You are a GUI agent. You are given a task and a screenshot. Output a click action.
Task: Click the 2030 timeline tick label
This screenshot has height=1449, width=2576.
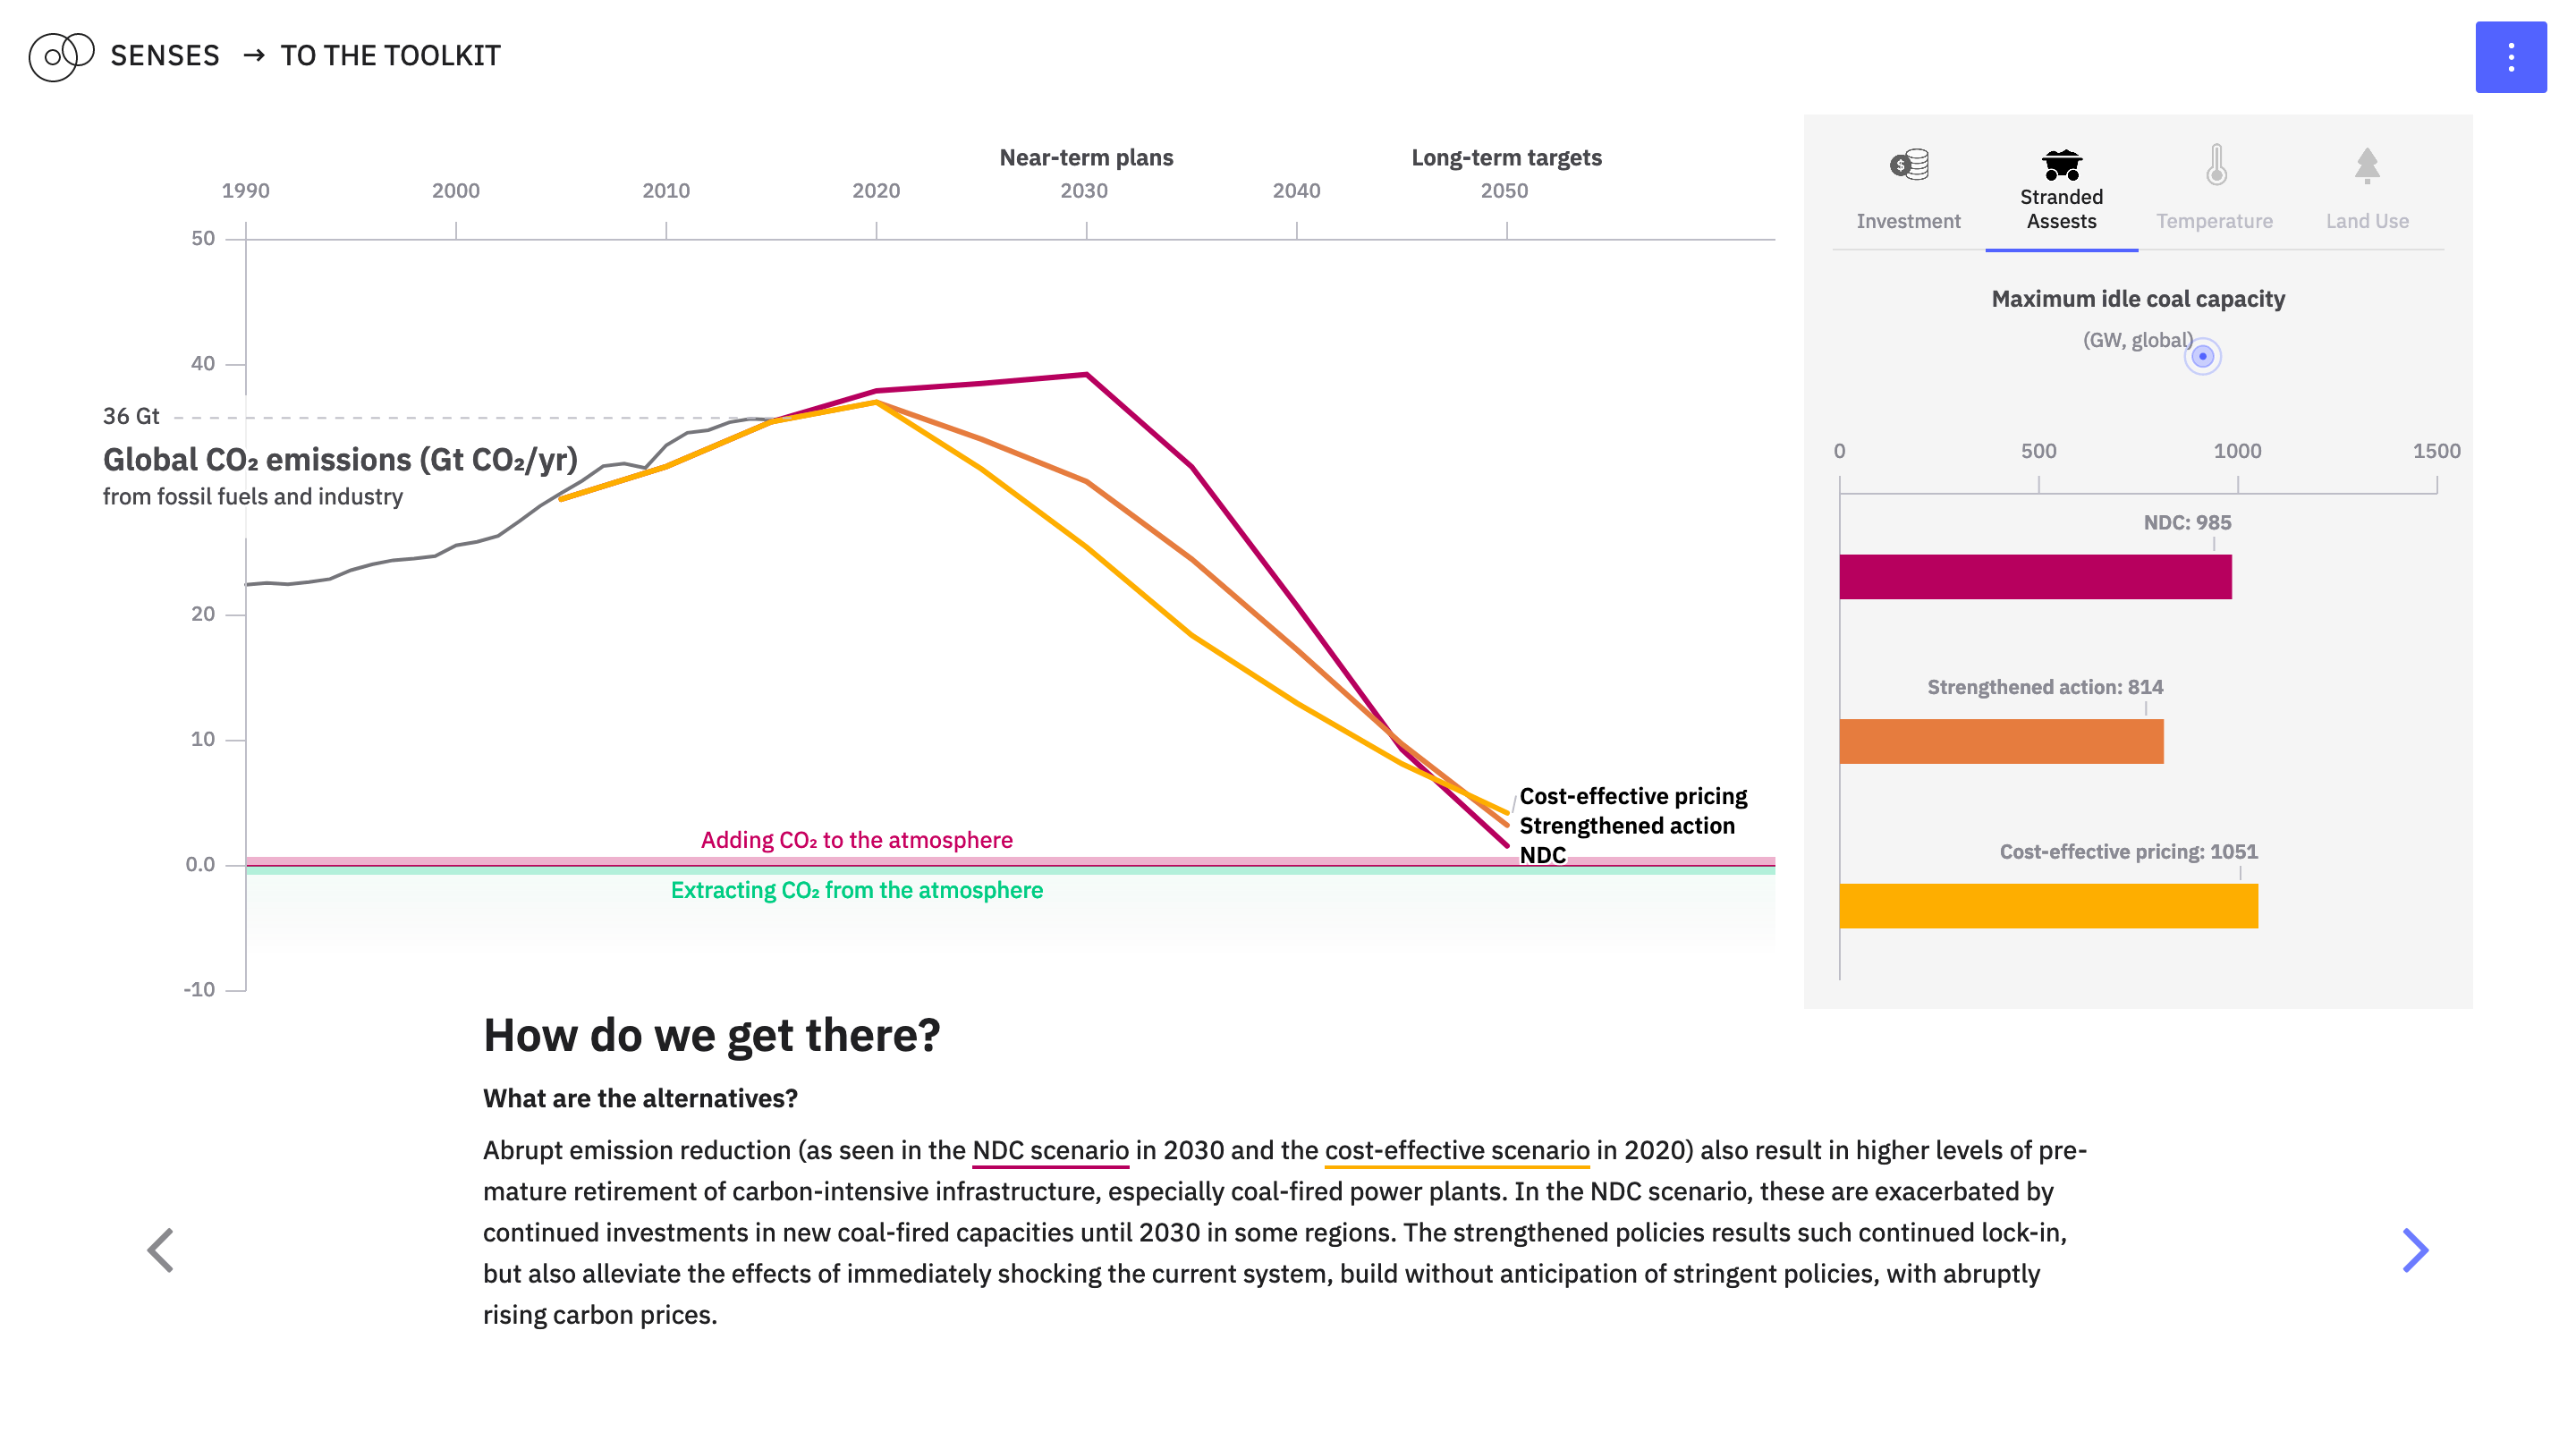[x=1084, y=191]
